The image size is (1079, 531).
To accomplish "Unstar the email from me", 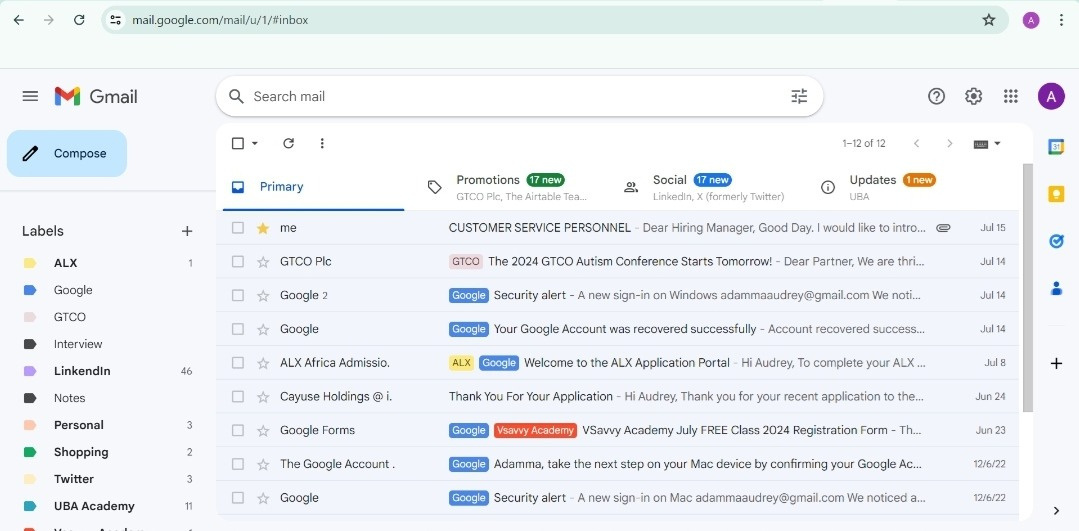I will point(263,228).
